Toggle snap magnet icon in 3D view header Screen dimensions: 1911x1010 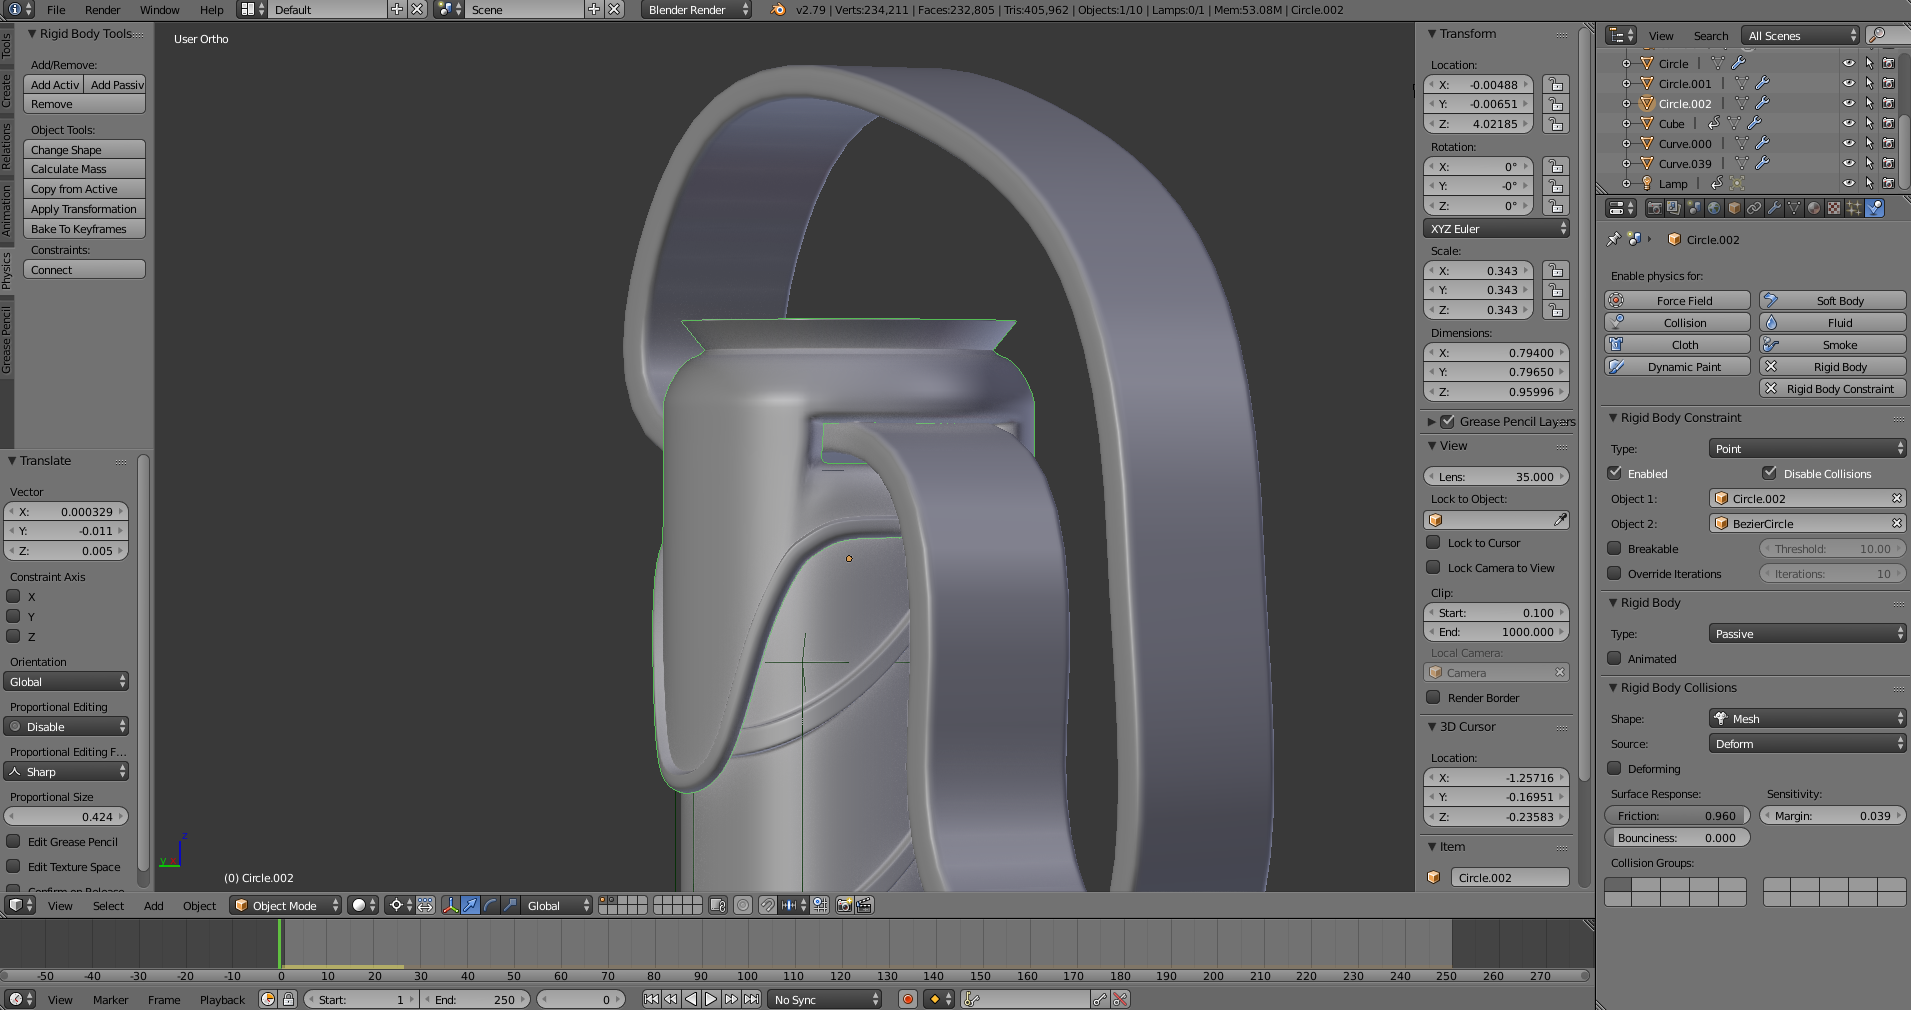click(767, 905)
